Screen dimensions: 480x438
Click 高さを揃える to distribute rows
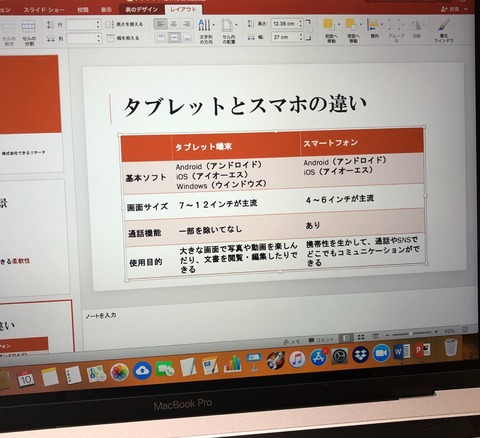coord(124,24)
